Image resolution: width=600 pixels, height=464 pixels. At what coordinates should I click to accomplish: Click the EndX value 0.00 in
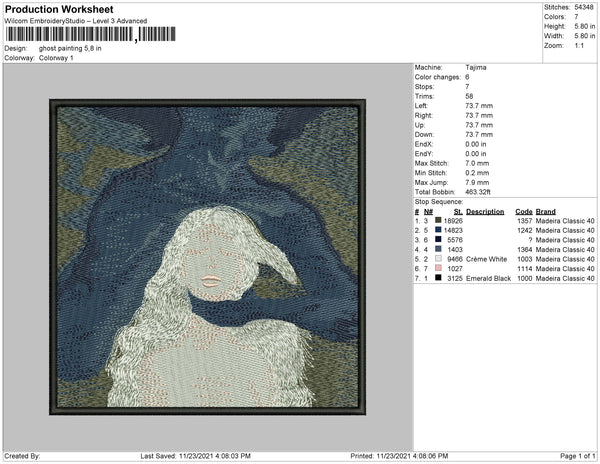476,144
